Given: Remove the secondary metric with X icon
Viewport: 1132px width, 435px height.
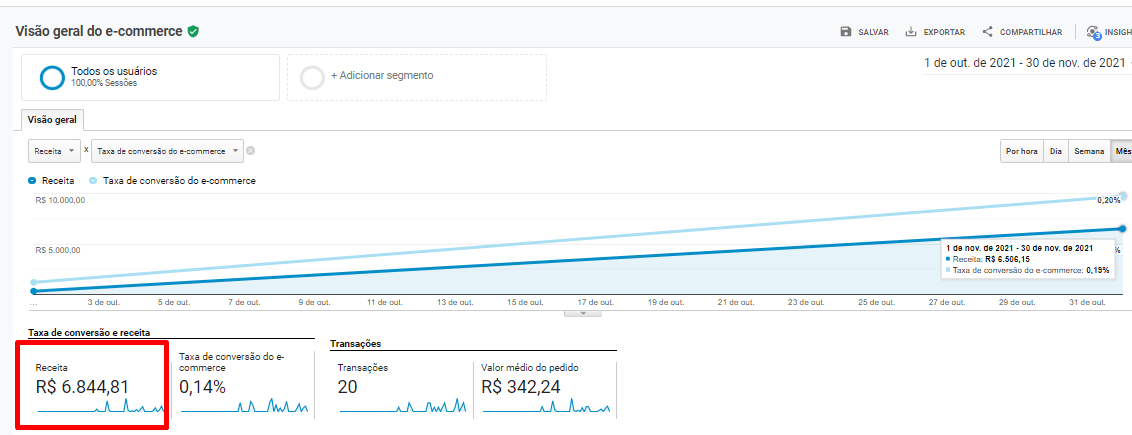Looking at the screenshot, I should pos(251,151).
